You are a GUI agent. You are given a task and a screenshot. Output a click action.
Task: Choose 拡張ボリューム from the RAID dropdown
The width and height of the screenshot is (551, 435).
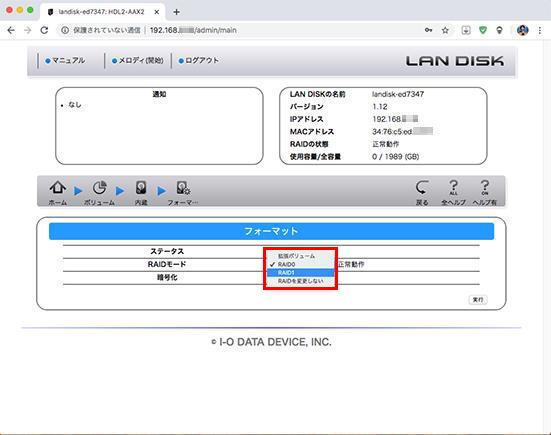300,256
